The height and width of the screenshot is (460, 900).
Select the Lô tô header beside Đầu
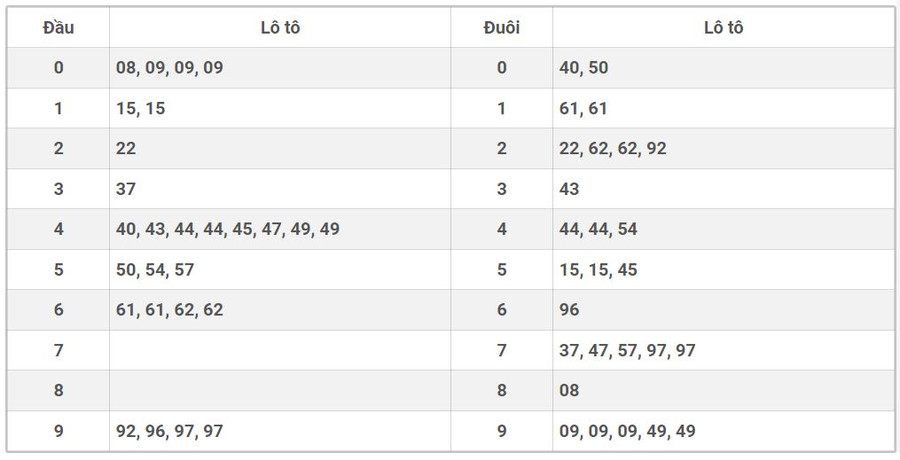(279, 28)
